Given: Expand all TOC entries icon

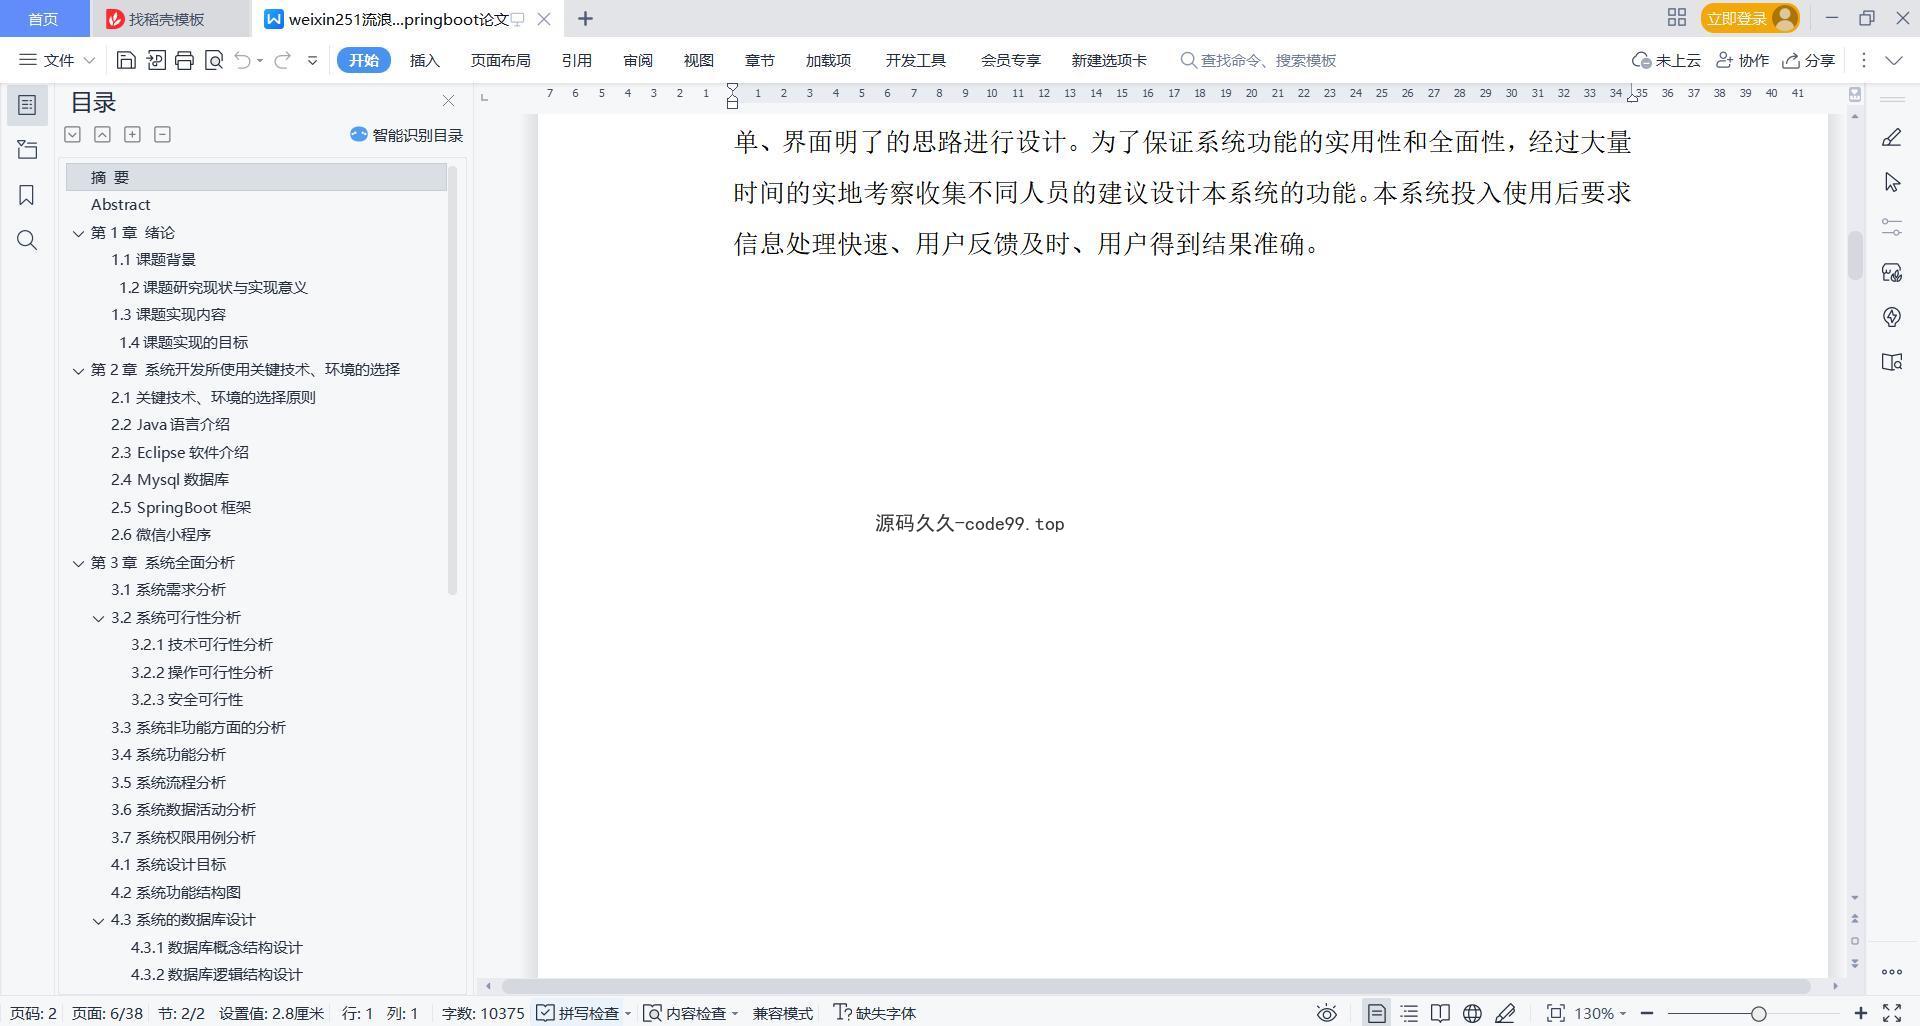Looking at the screenshot, I should click(x=72, y=134).
